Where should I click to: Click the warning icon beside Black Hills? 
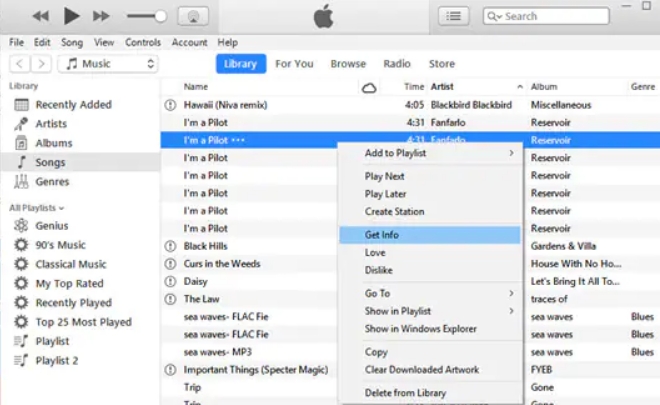(170, 246)
